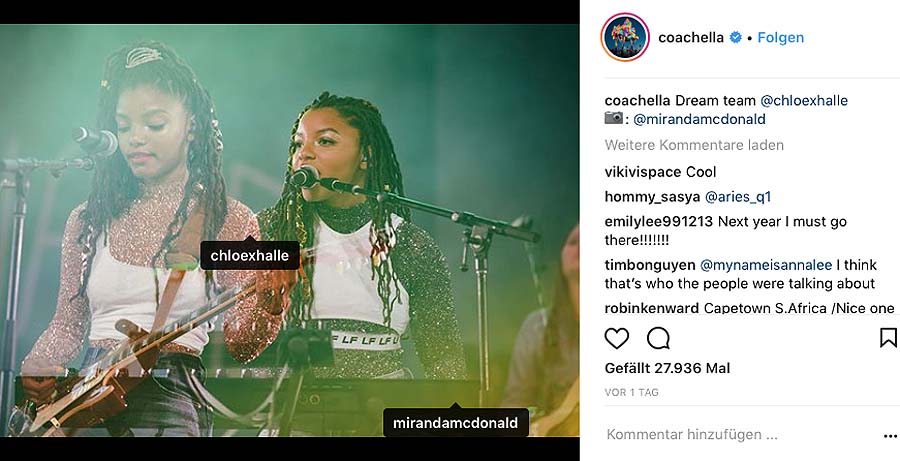Viewport: 900px width, 461px height.
Task: Load more comments via Weitere Kommentare laden
Action: tap(694, 145)
